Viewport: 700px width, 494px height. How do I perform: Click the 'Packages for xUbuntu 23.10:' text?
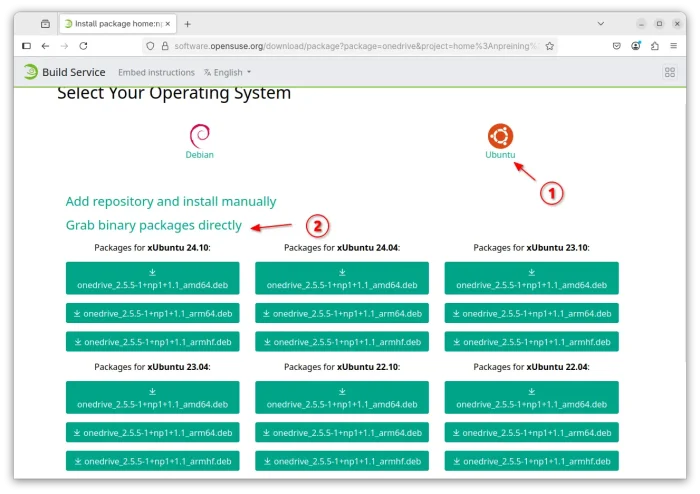click(531, 248)
